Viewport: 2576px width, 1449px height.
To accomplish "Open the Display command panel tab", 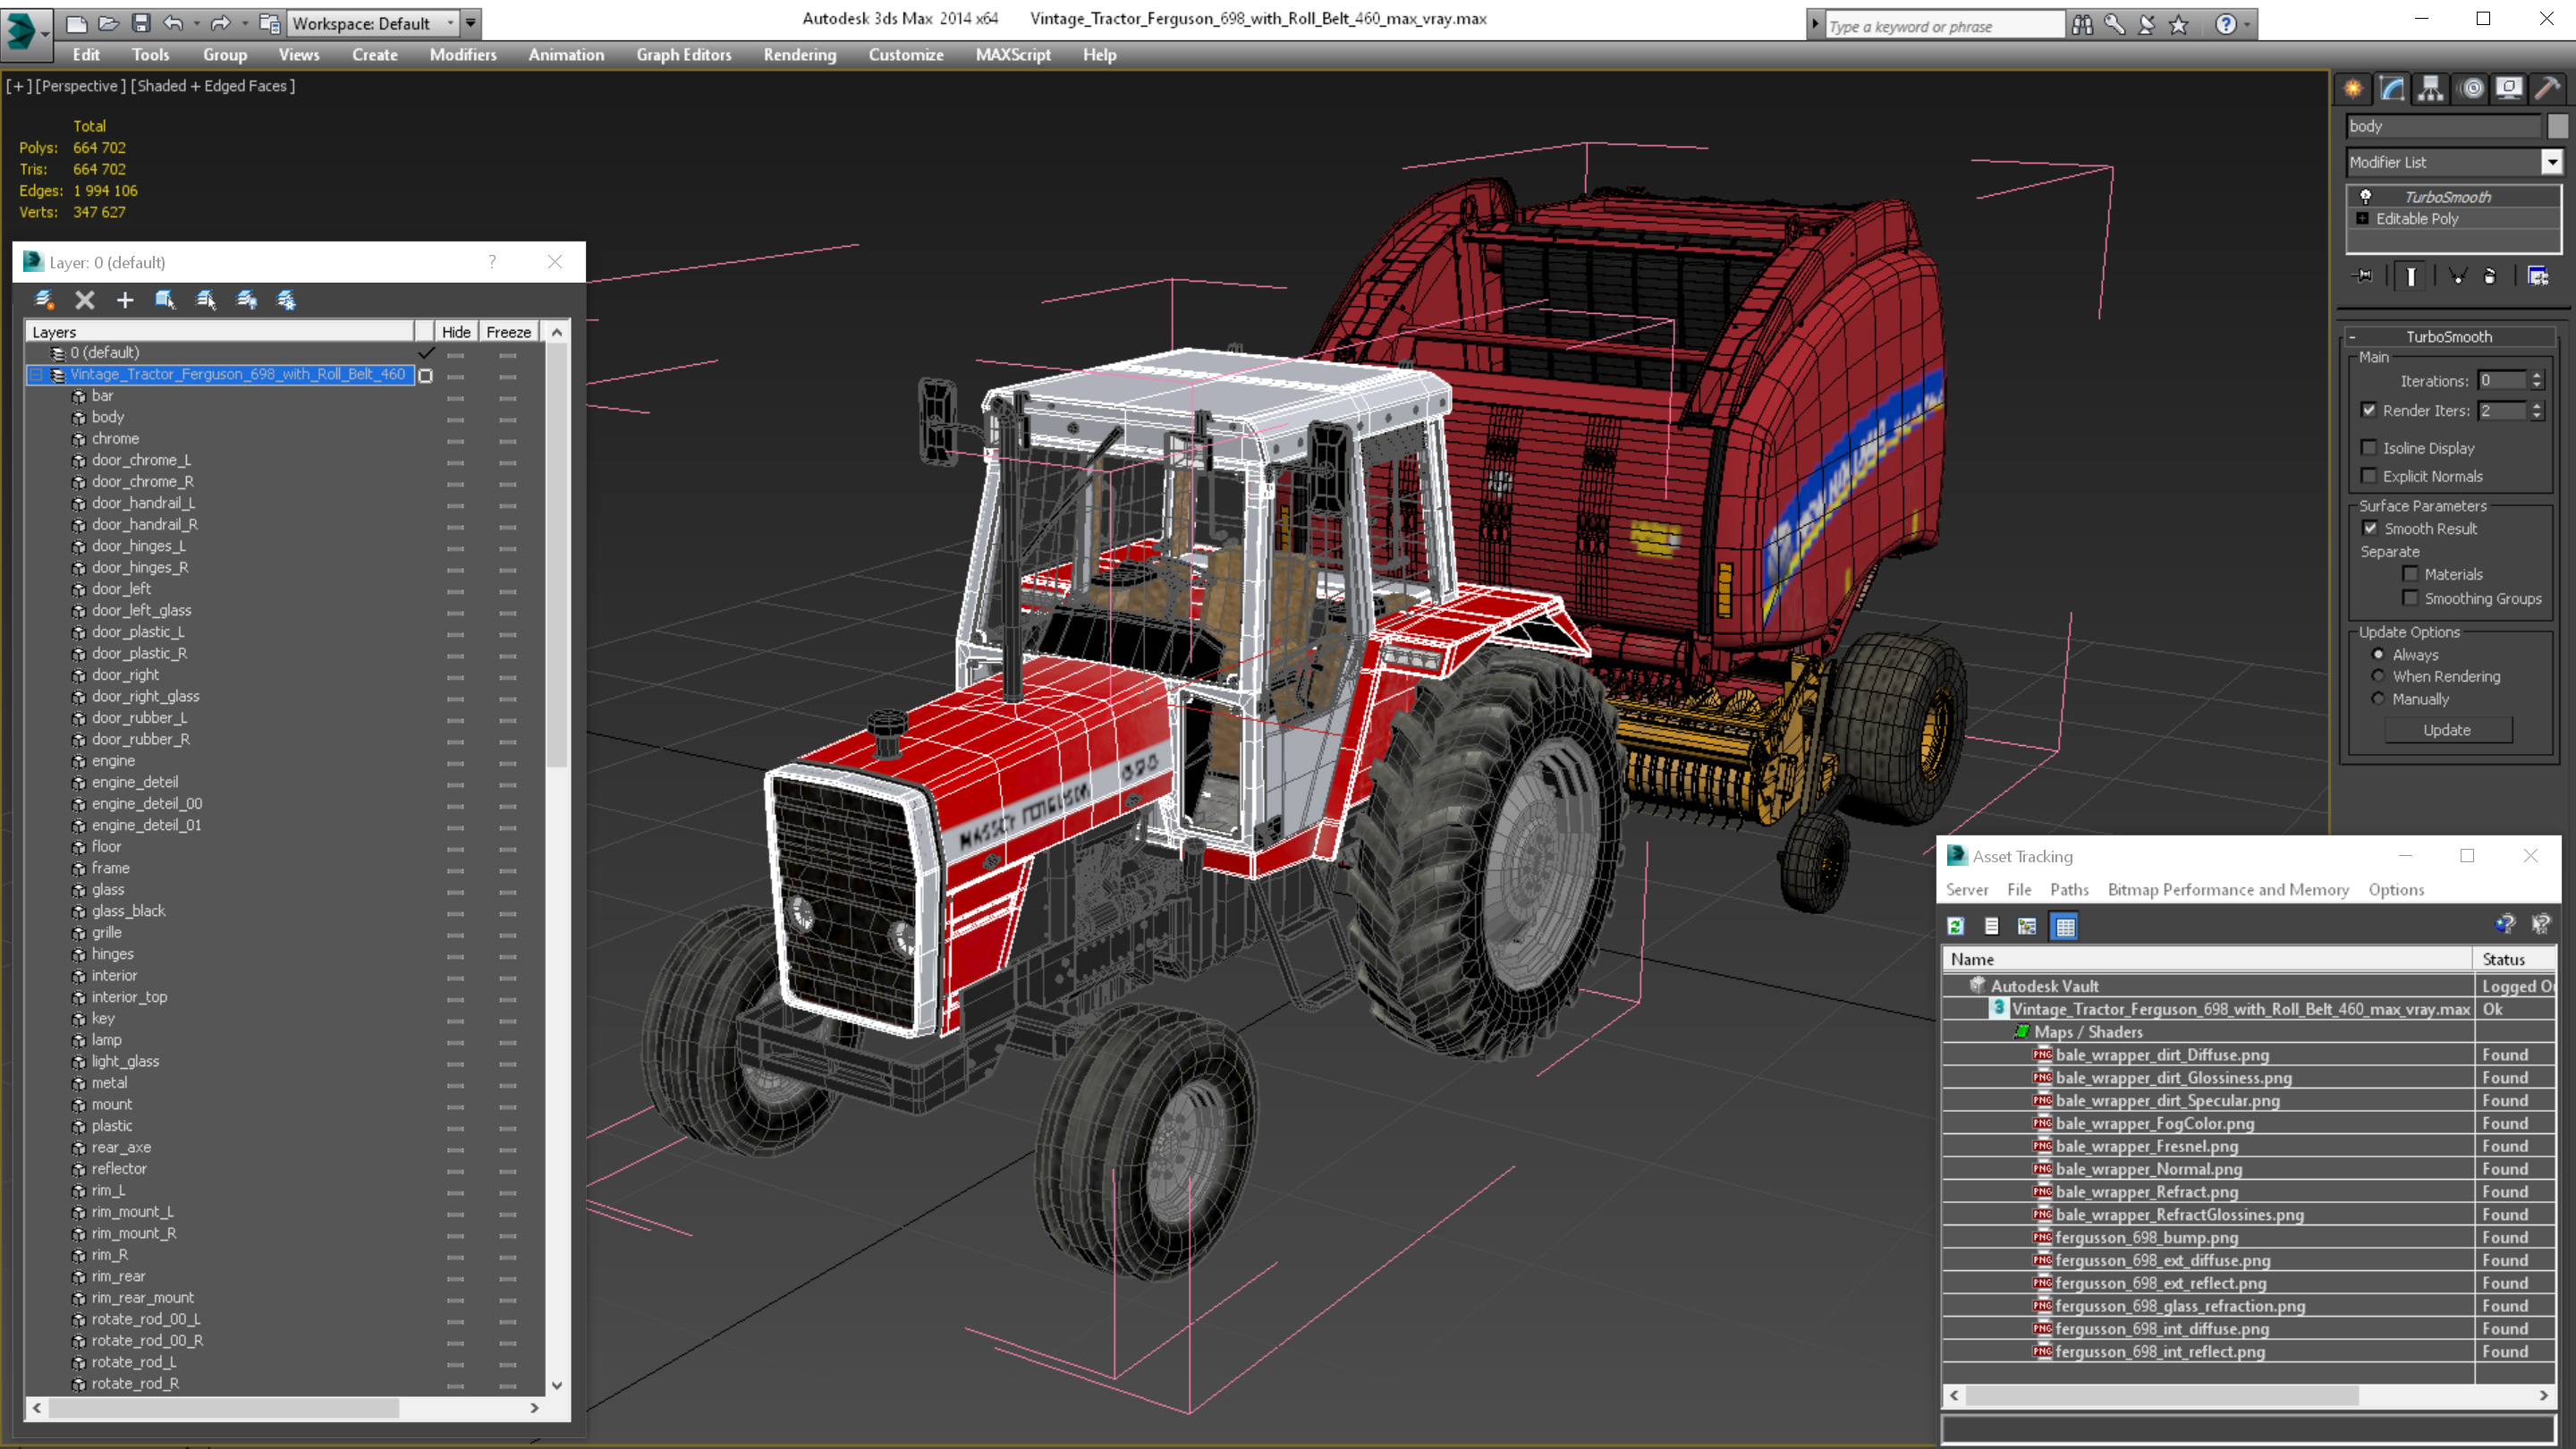I will [x=2509, y=89].
